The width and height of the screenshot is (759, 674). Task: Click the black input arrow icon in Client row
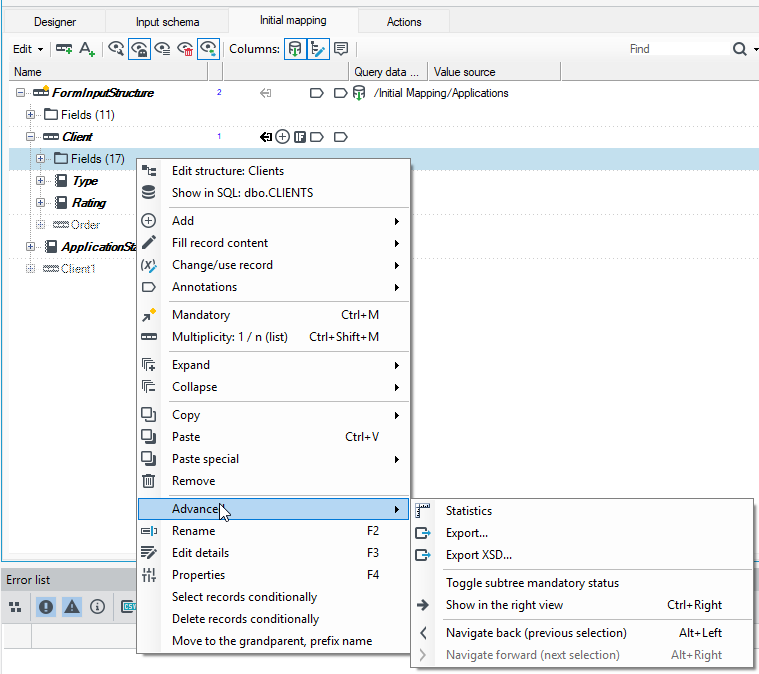(x=266, y=137)
